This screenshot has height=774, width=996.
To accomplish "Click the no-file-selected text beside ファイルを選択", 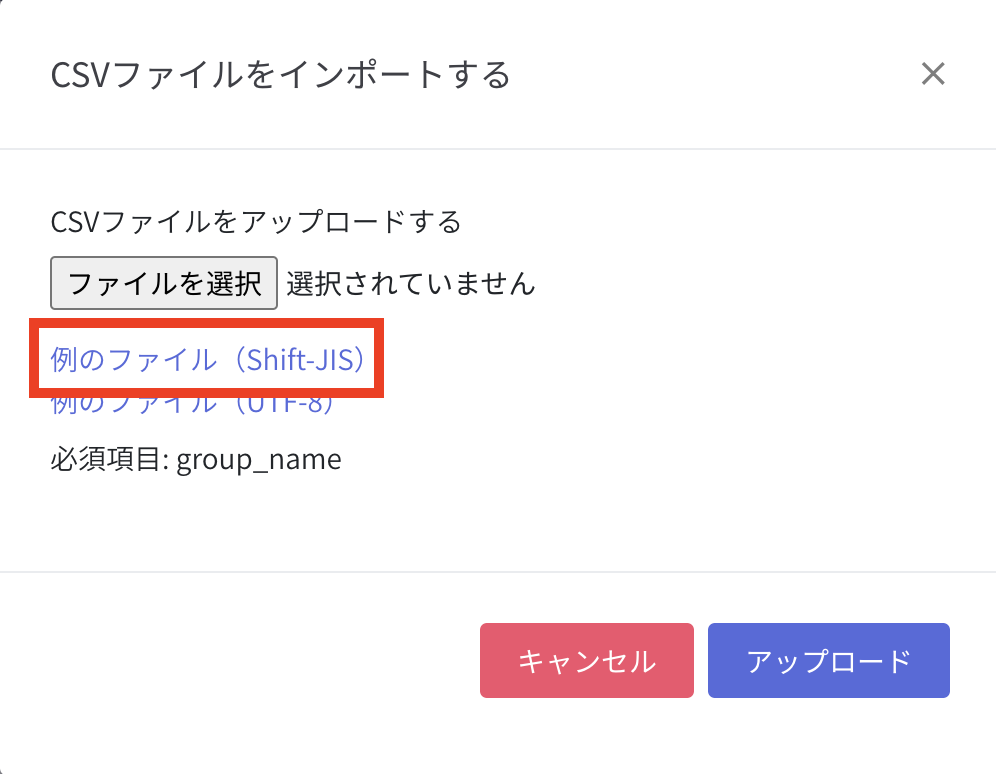I will tap(410, 284).
